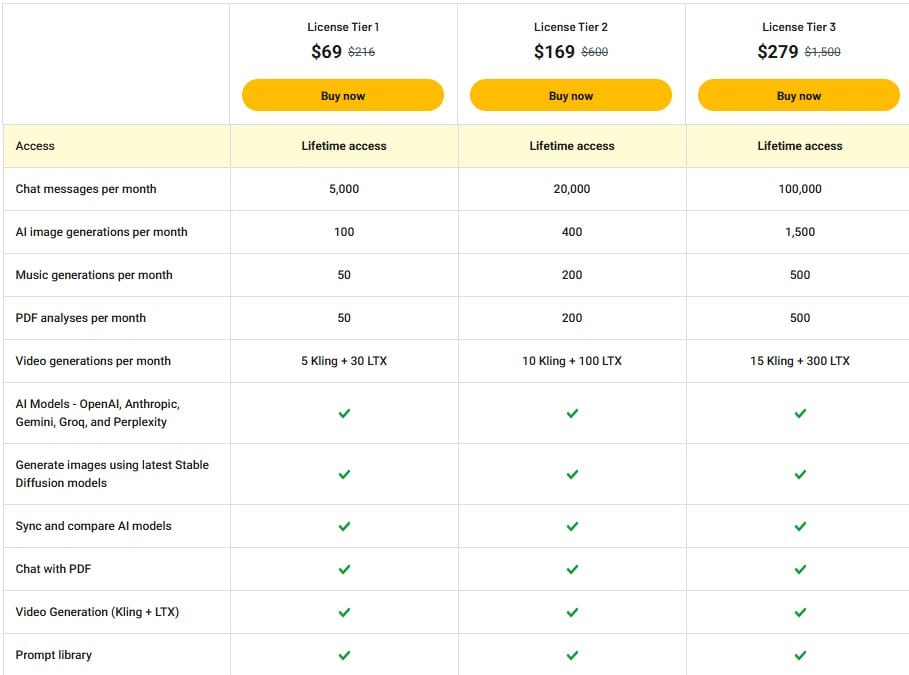
Task: Click the AI Models checkmark under Tier 2
Action: point(572,412)
